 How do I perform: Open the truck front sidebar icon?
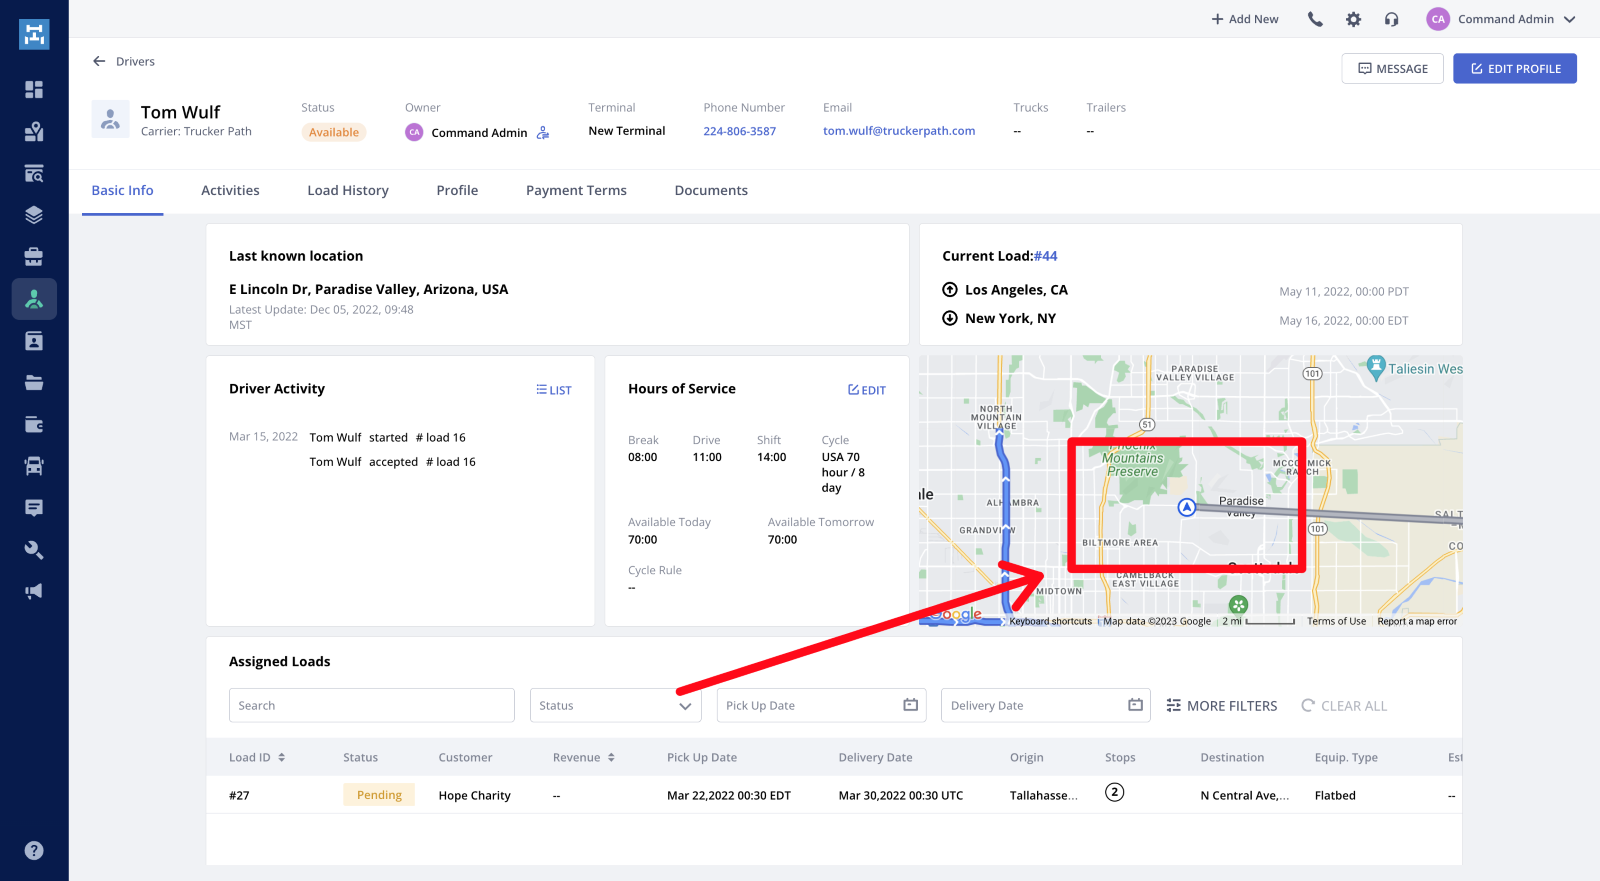pos(34,466)
